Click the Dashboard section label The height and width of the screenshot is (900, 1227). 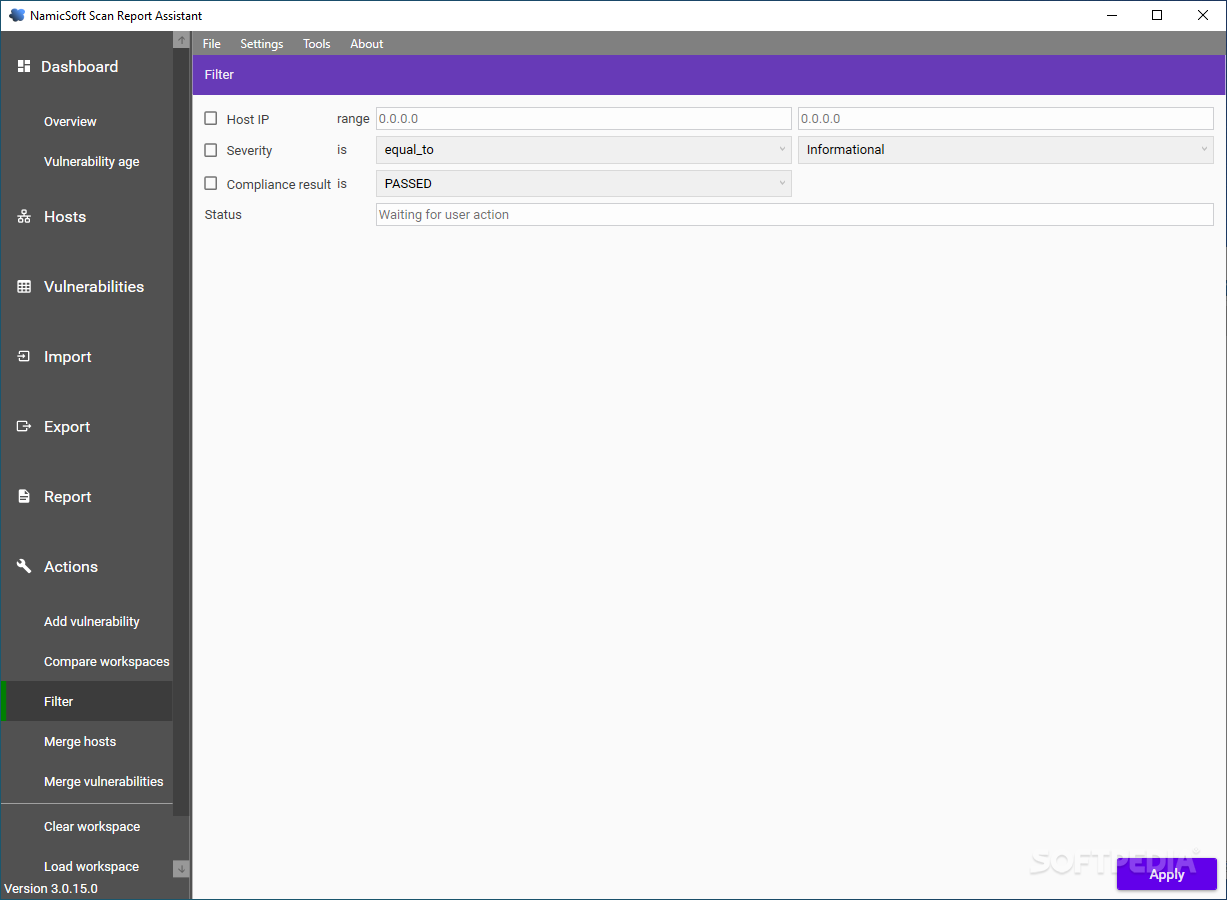[x=79, y=67]
